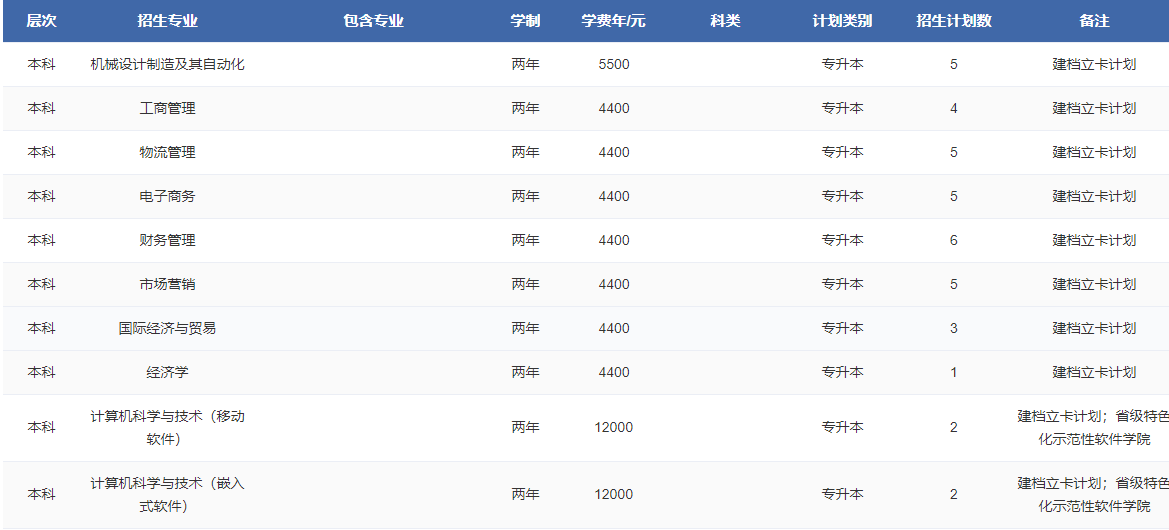Click 计算机科学与技术（嵌入式软件） major cell
Viewport: 1169px width, 530px height.
coord(167,494)
